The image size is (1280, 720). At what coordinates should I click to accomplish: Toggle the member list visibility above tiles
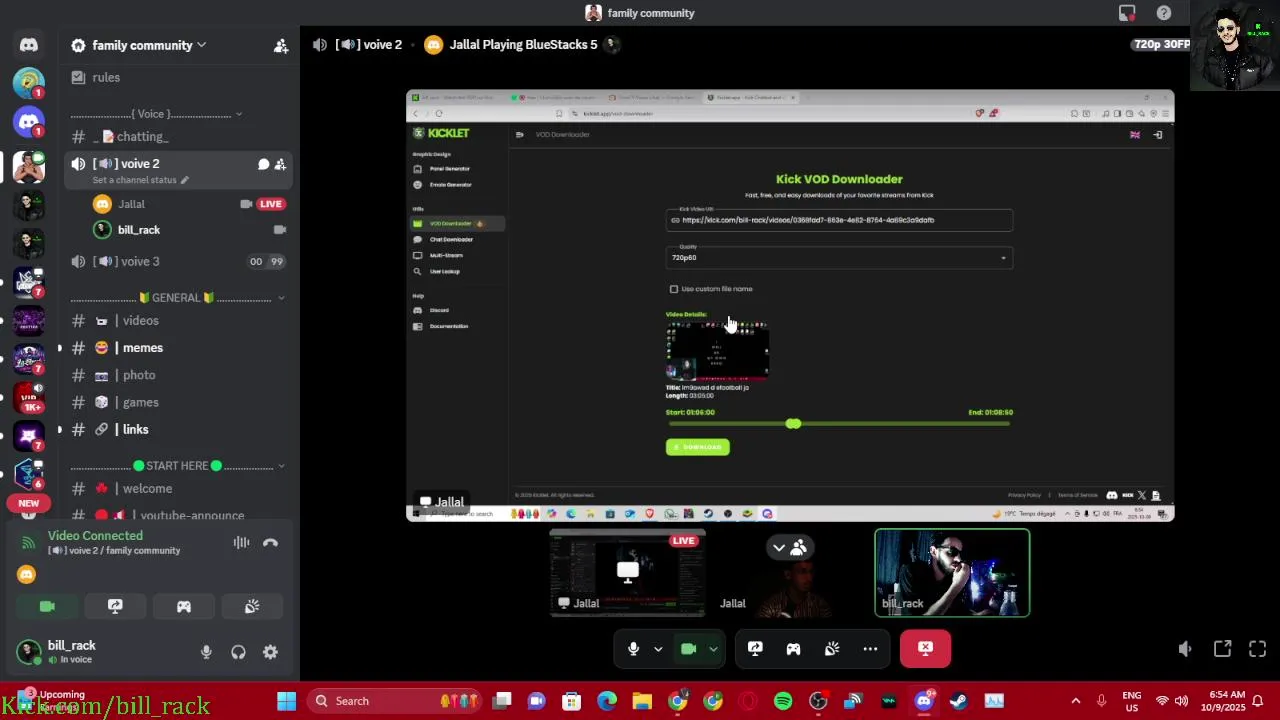pos(789,547)
